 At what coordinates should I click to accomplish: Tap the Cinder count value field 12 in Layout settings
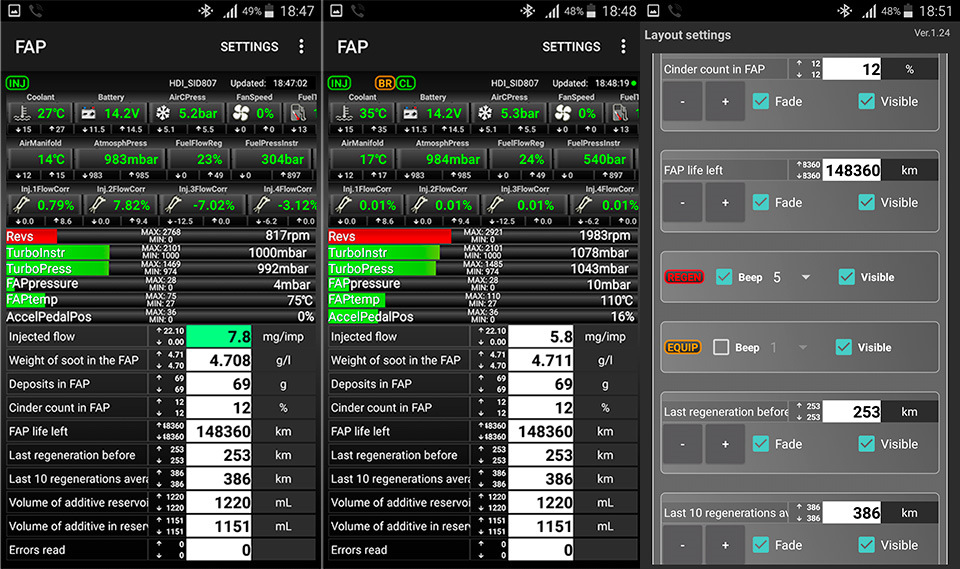click(852, 69)
